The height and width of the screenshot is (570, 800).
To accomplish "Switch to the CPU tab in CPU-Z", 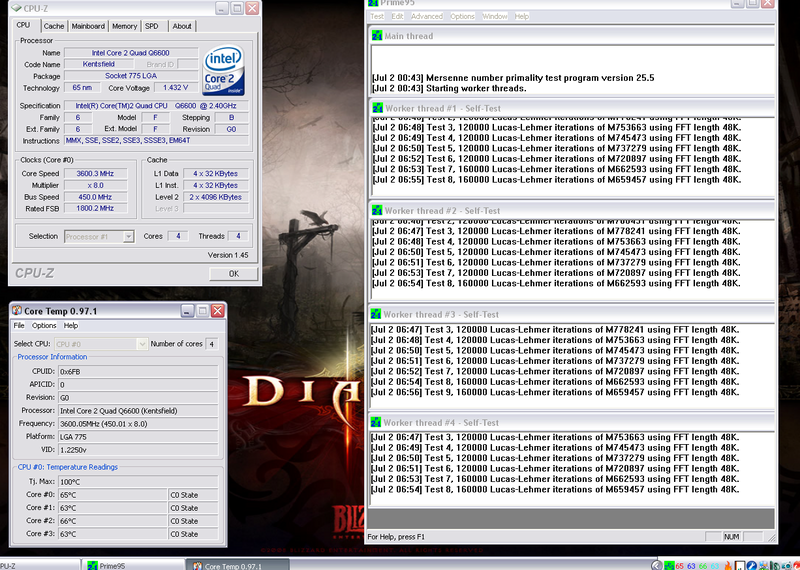I will click(x=23, y=25).
